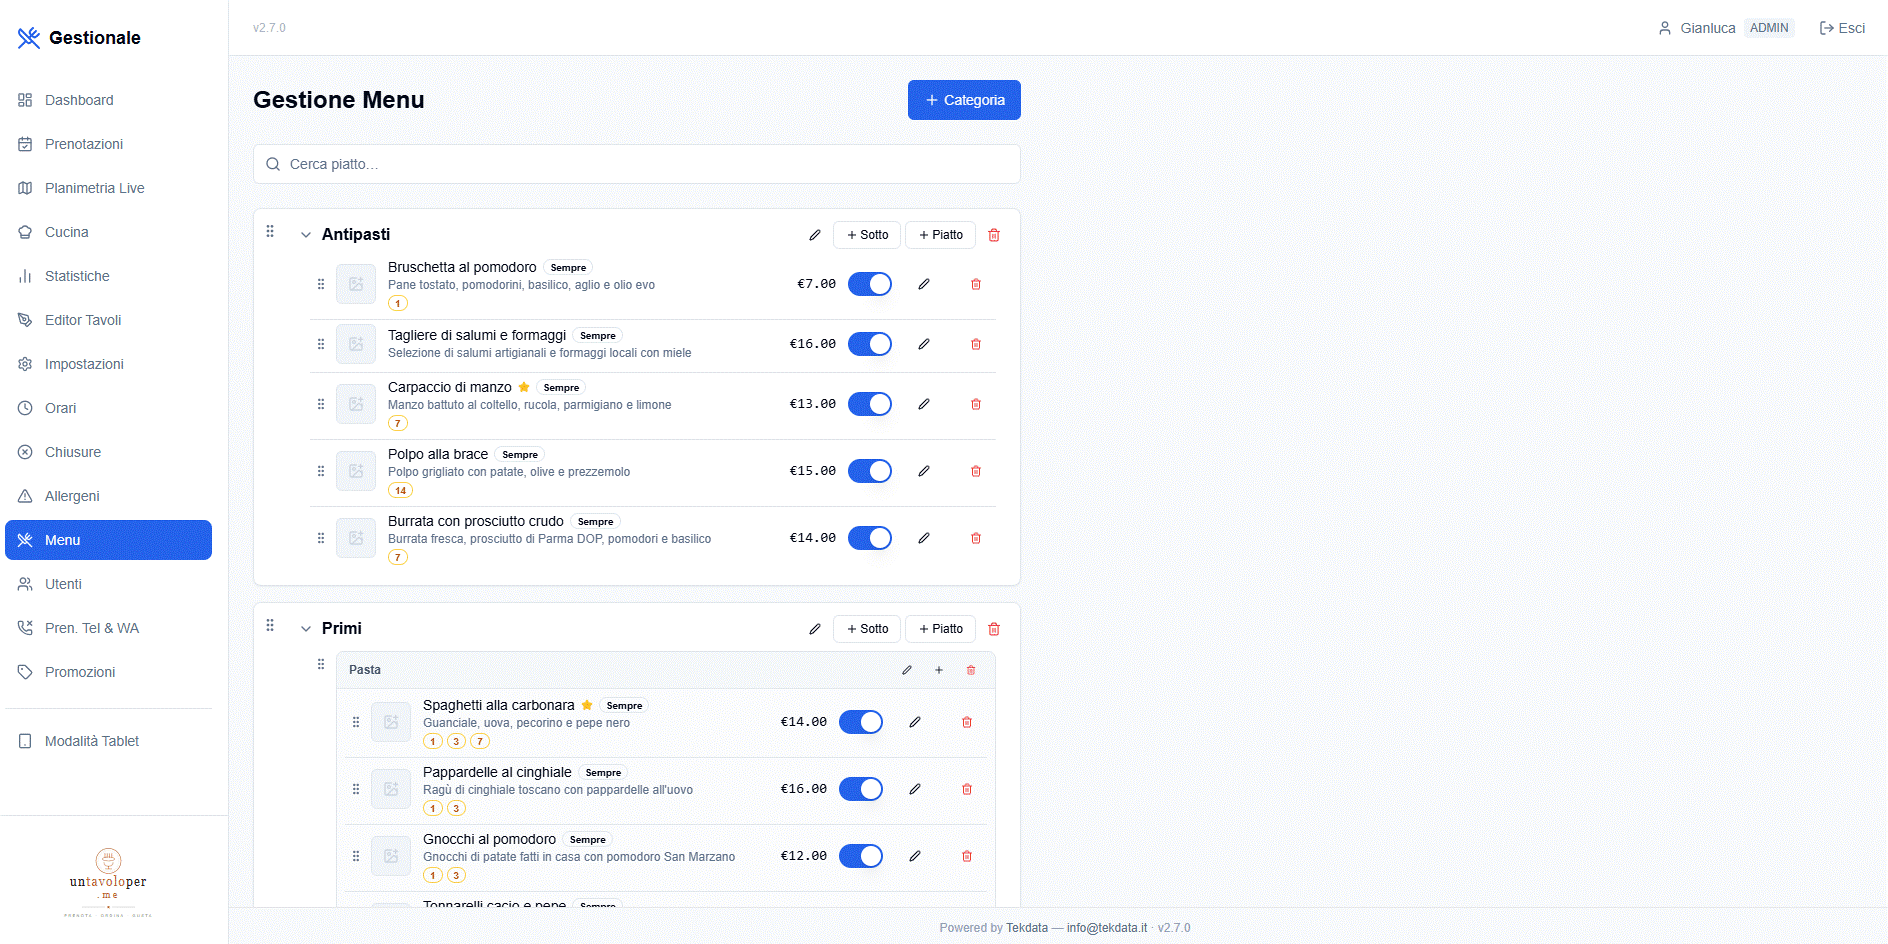
Task: Add a dish to Pasta subcategory
Action: pos(939,670)
